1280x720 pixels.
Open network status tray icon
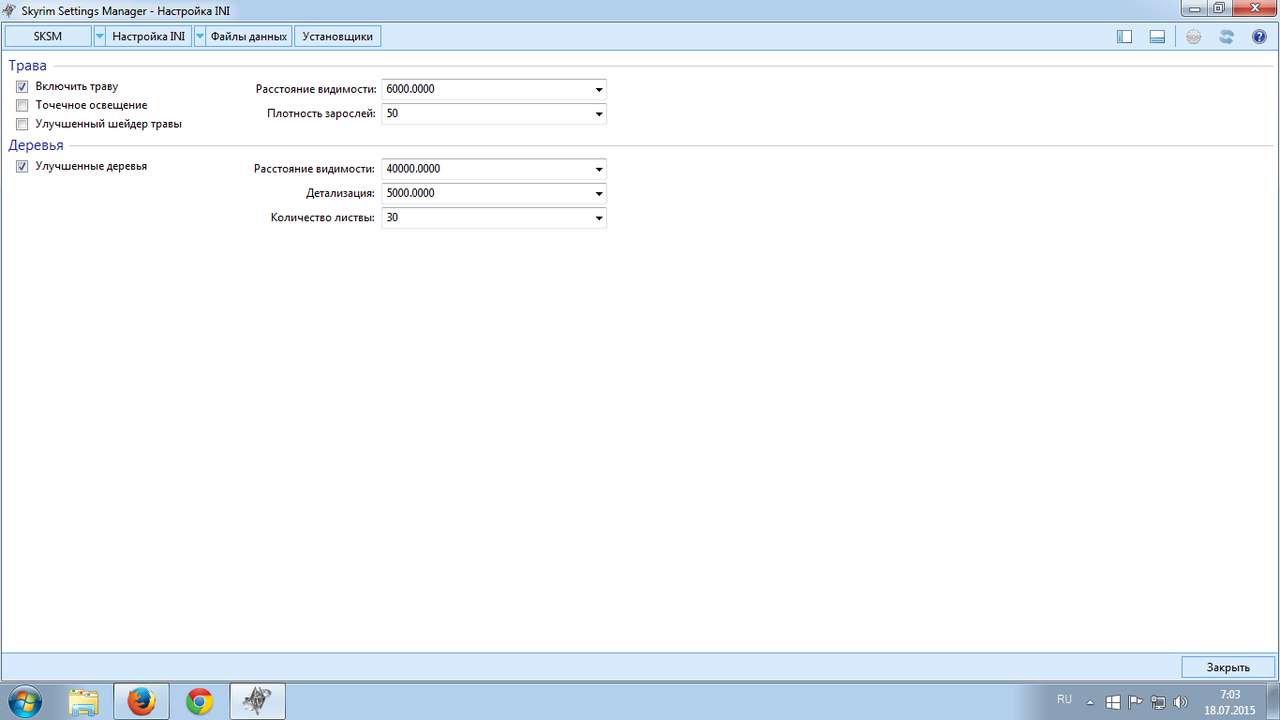coord(1158,702)
